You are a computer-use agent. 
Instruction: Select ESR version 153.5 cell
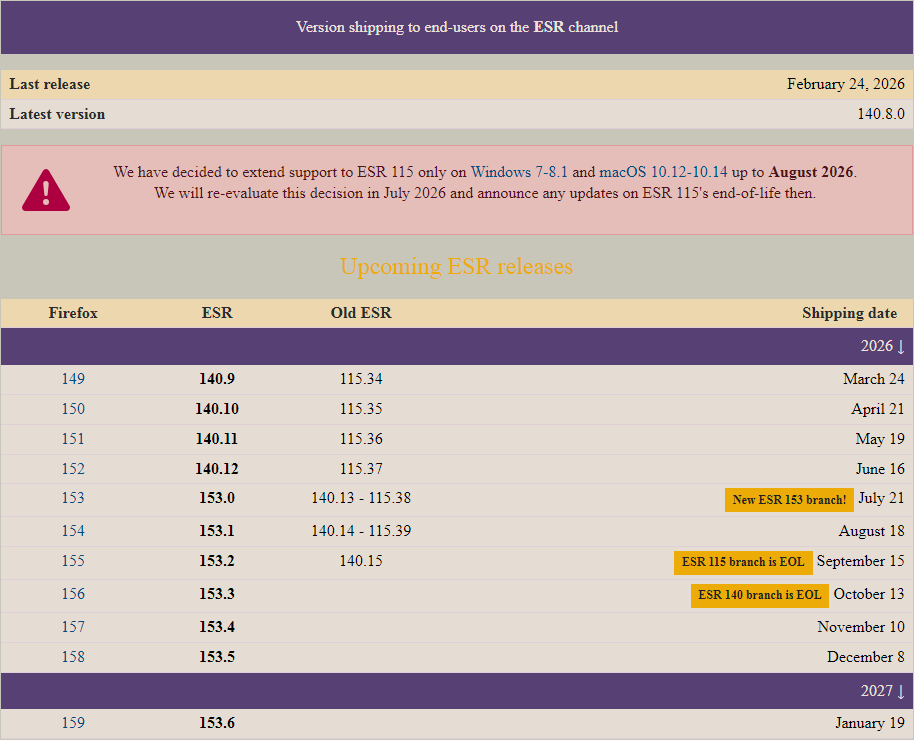point(217,657)
